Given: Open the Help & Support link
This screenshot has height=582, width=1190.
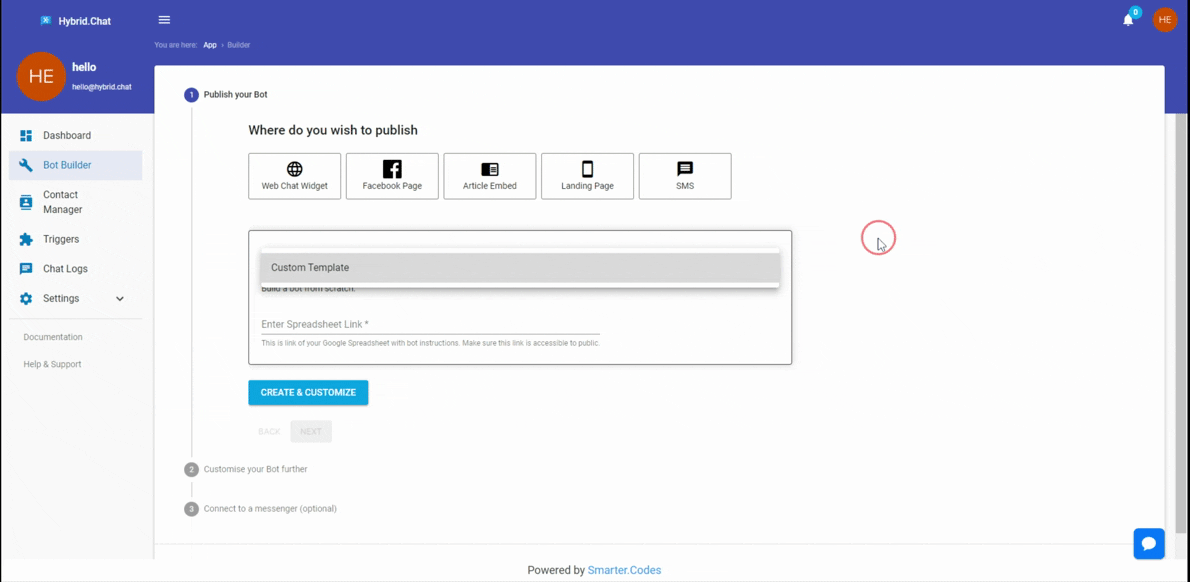Looking at the screenshot, I should tap(52, 364).
